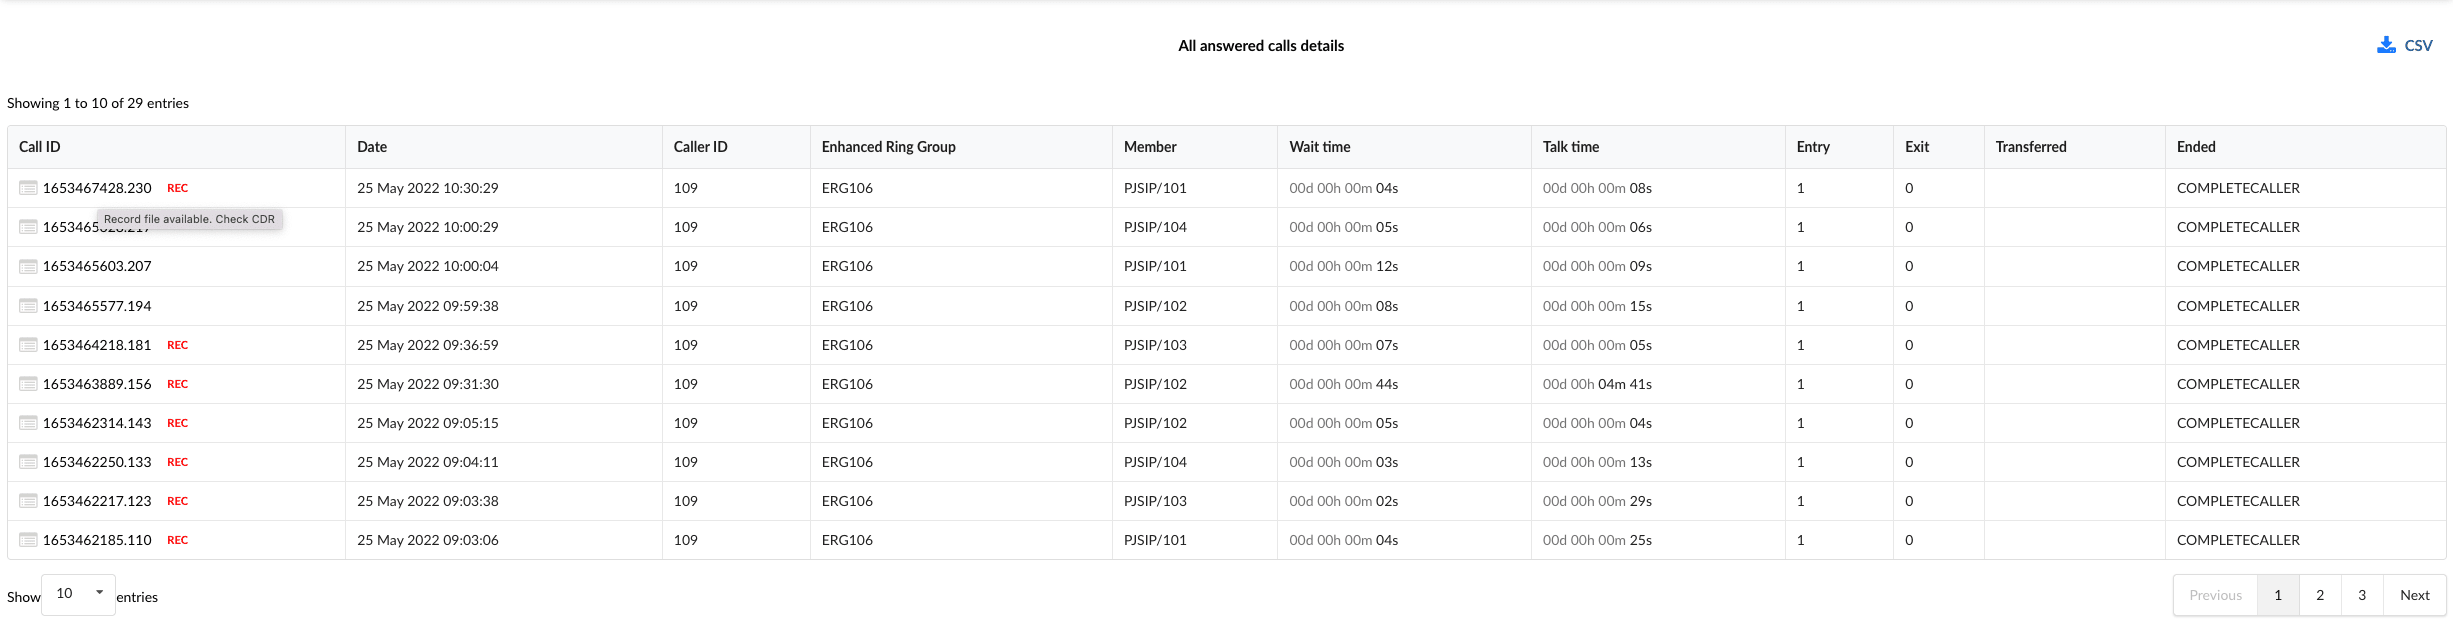Click REC badge for call 1653462185.110
This screenshot has width=2453, height=633.
177,540
